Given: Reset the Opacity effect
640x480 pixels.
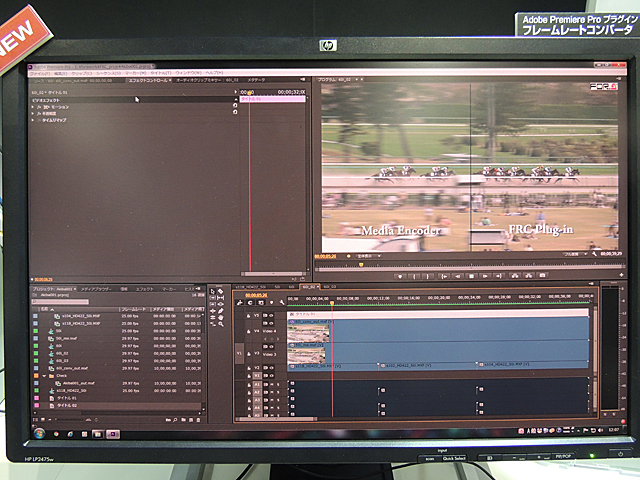Looking at the screenshot, I should 235,112.
